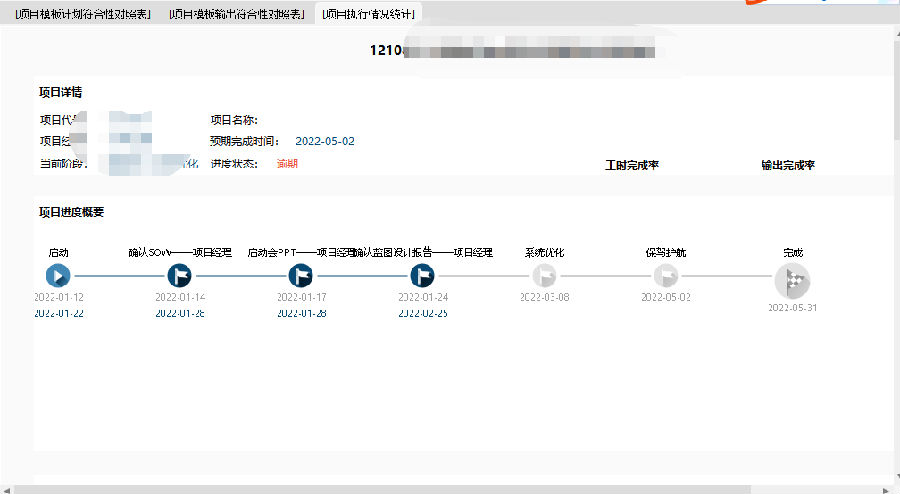
Task: Click the 预期完成时间 label
Action: point(245,141)
